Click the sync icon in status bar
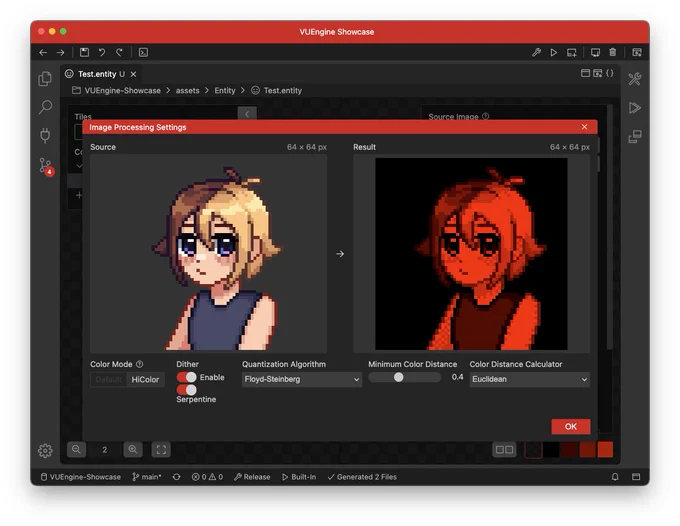This screenshot has width=680, height=526. coord(177,477)
